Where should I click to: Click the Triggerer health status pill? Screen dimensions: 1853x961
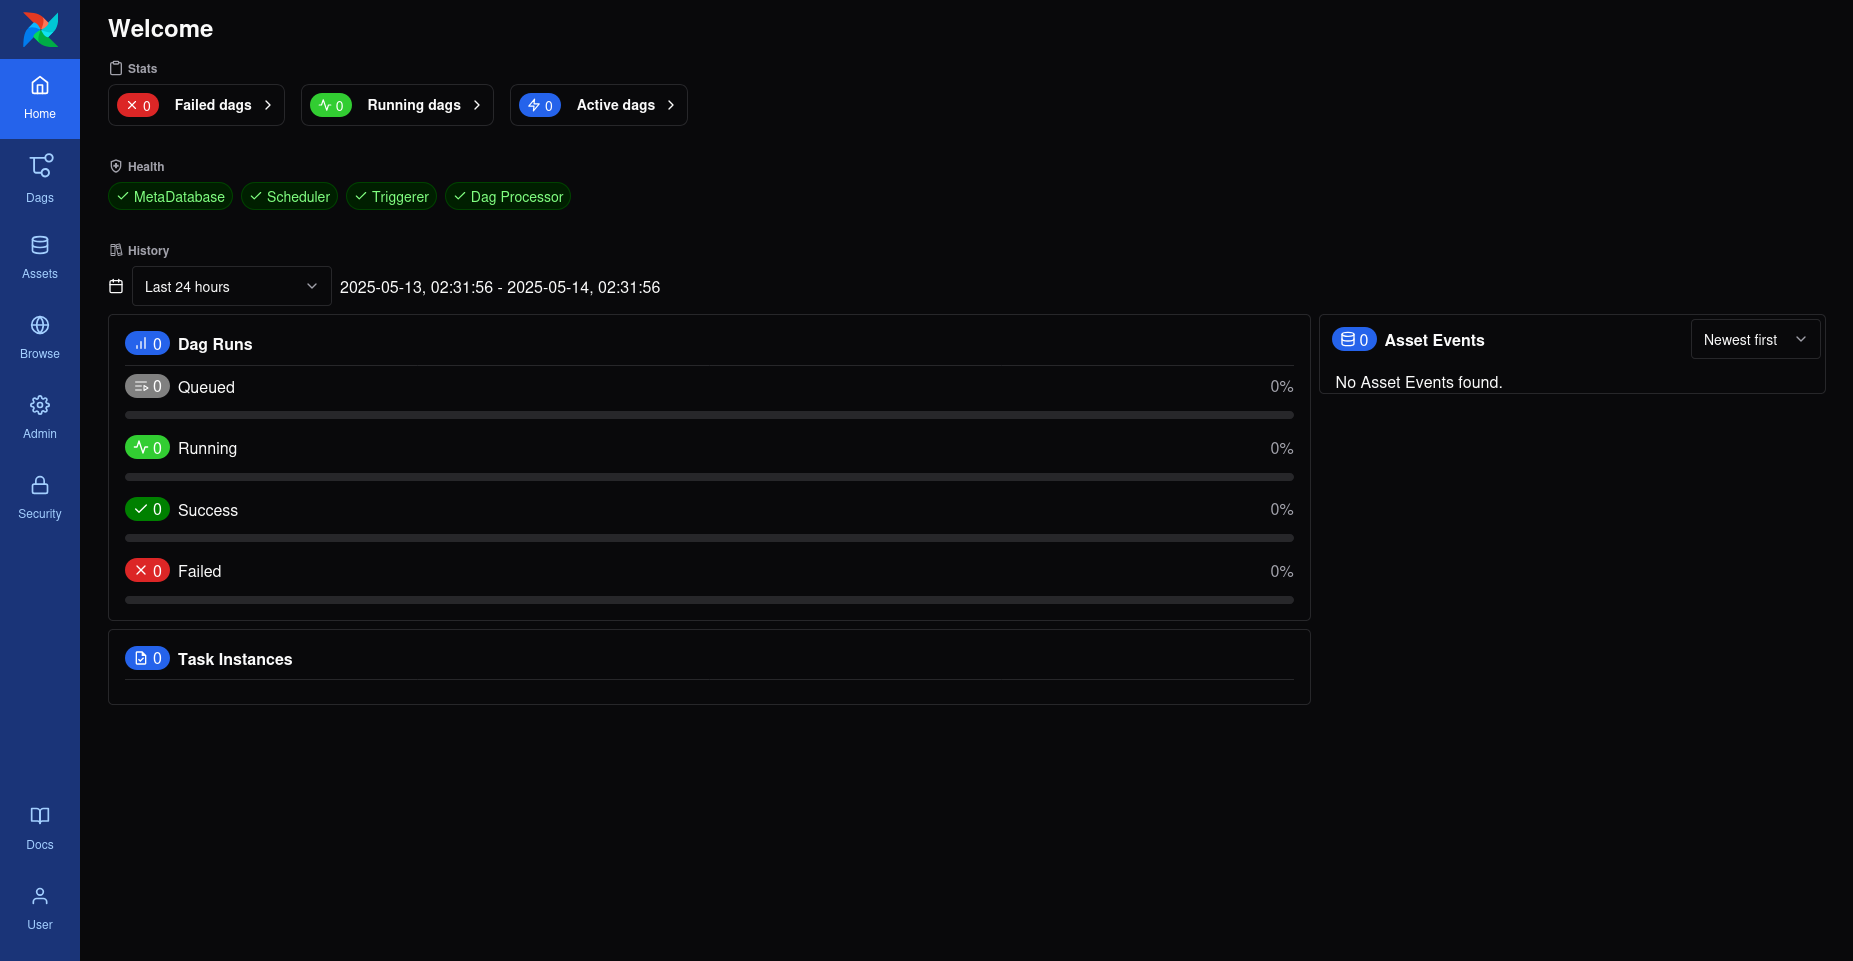pos(391,196)
